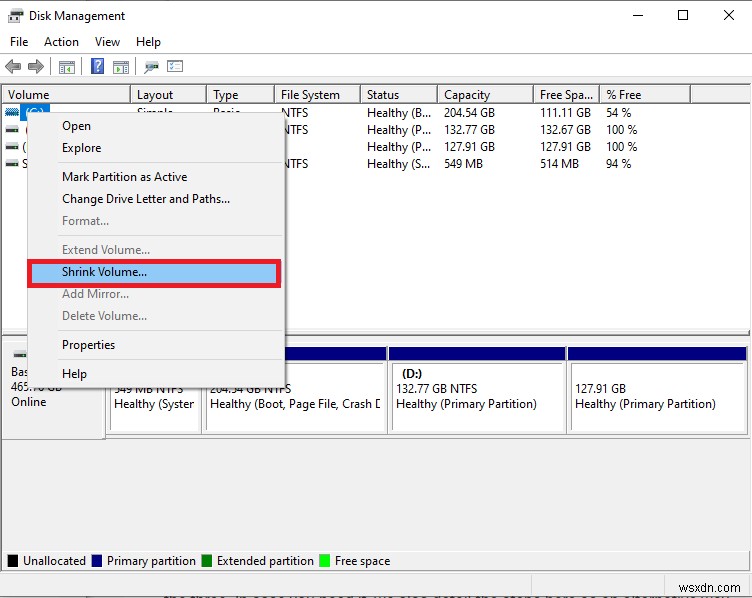Sort by the Free Space column header

(566, 94)
